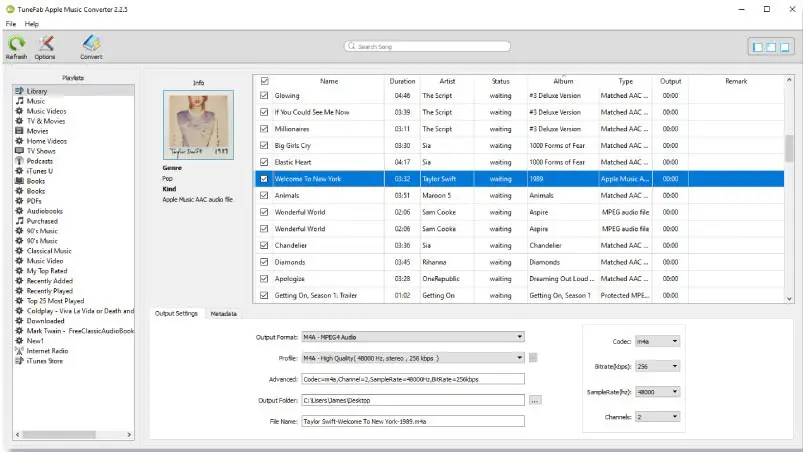Uncheck the Glowing song checkbox
803x452 pixels.
point(264,95)
